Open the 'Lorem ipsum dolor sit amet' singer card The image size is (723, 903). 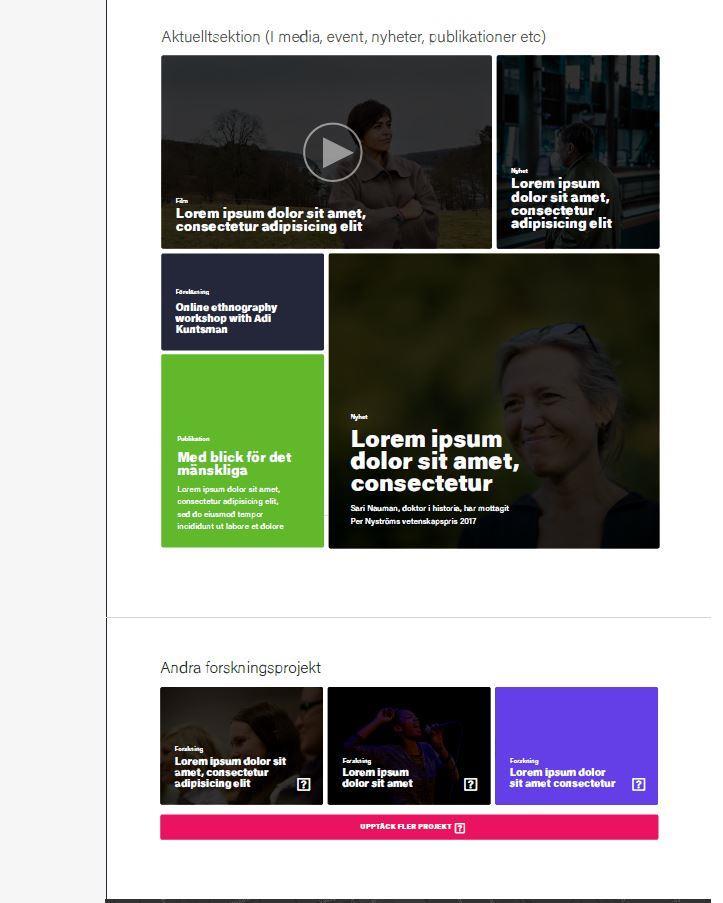point(409,746)
